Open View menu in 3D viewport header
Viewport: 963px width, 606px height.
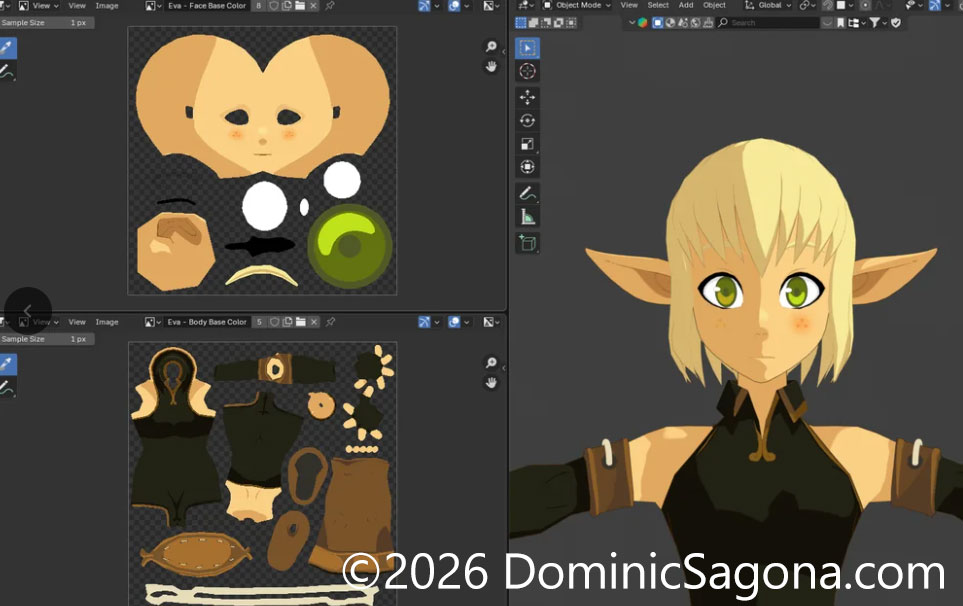629,5
